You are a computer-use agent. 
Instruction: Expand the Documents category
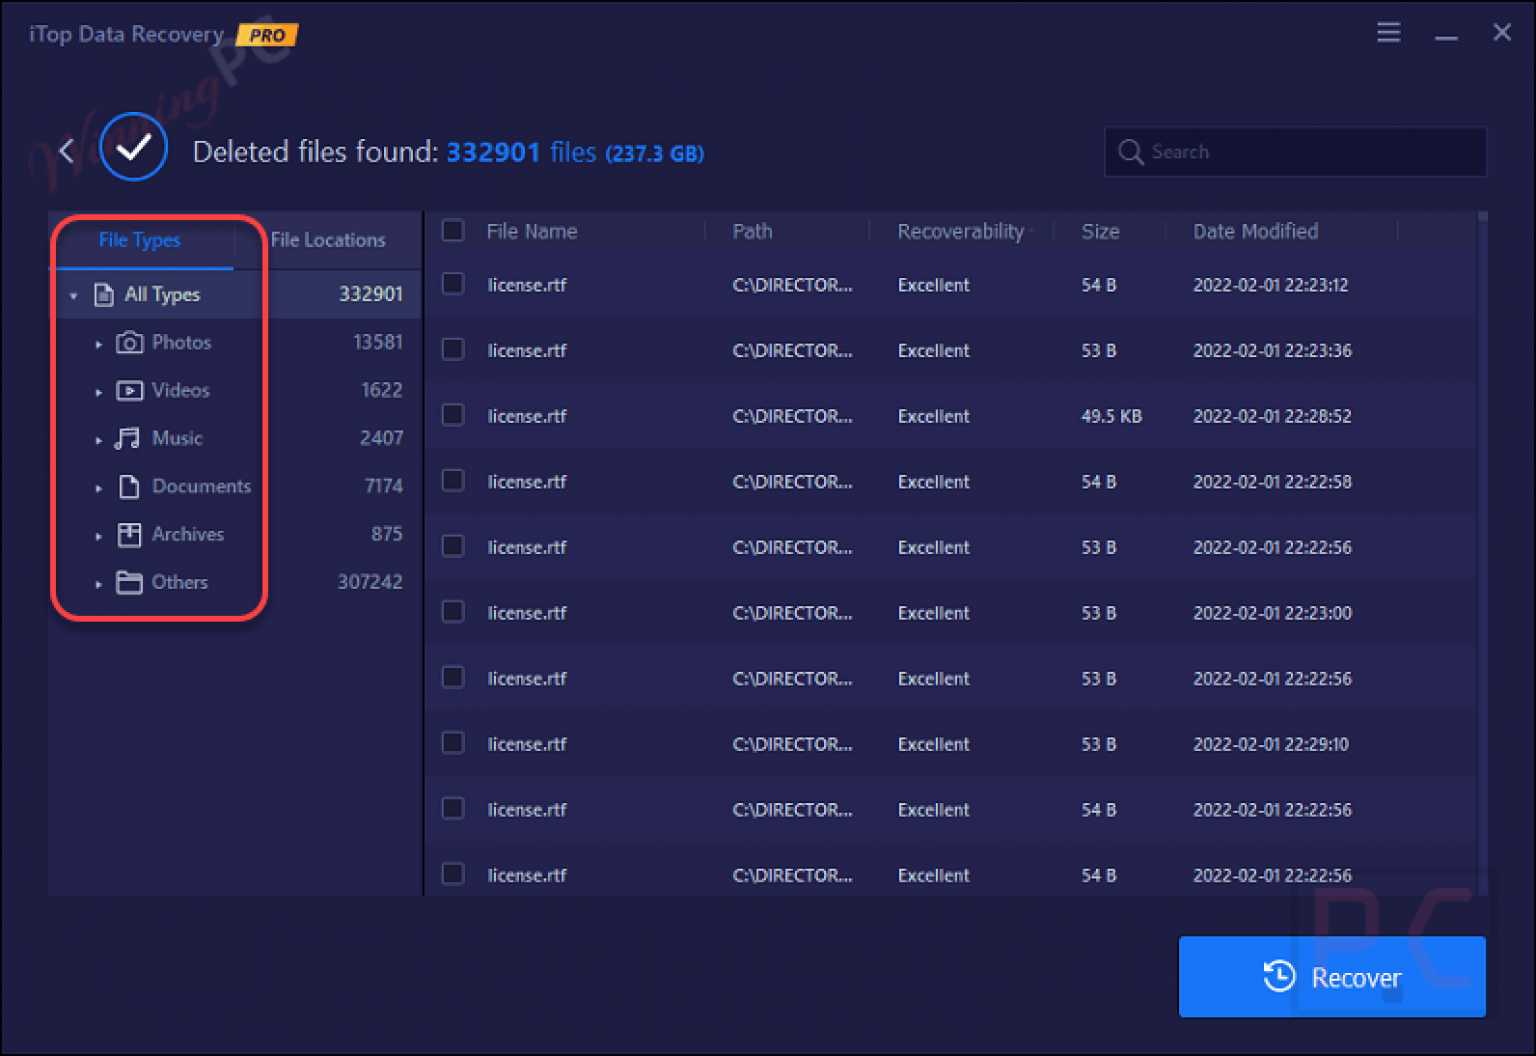[98, 487]
